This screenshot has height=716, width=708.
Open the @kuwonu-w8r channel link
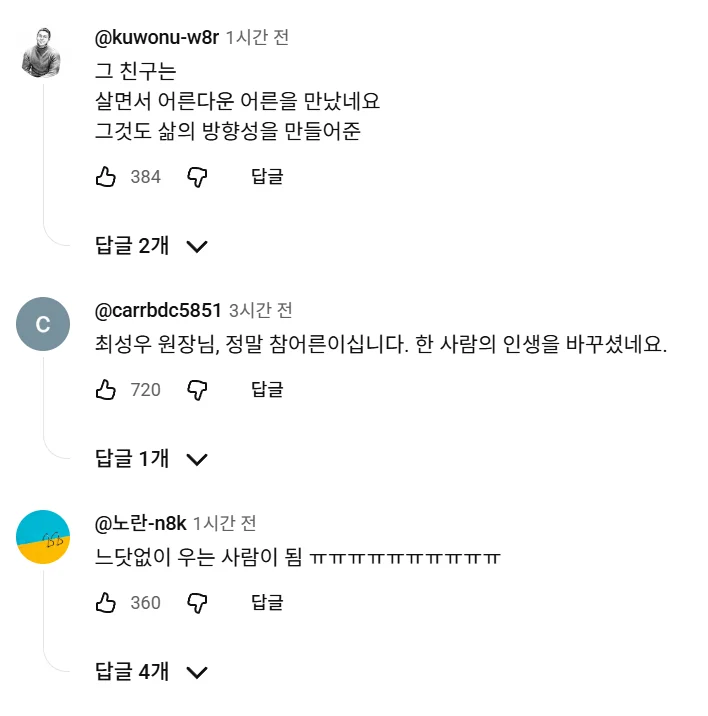pos(156,38)
